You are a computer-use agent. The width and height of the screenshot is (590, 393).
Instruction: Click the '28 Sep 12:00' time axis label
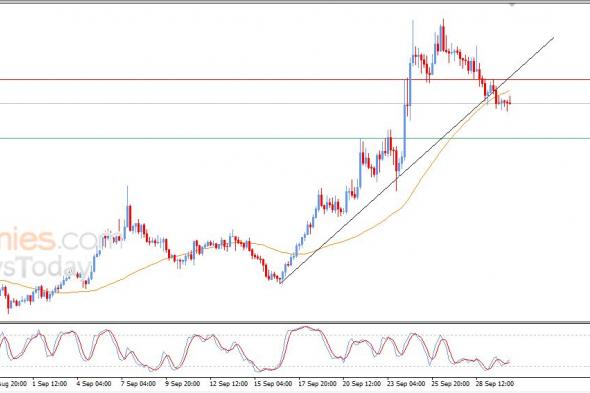point(495,384)
